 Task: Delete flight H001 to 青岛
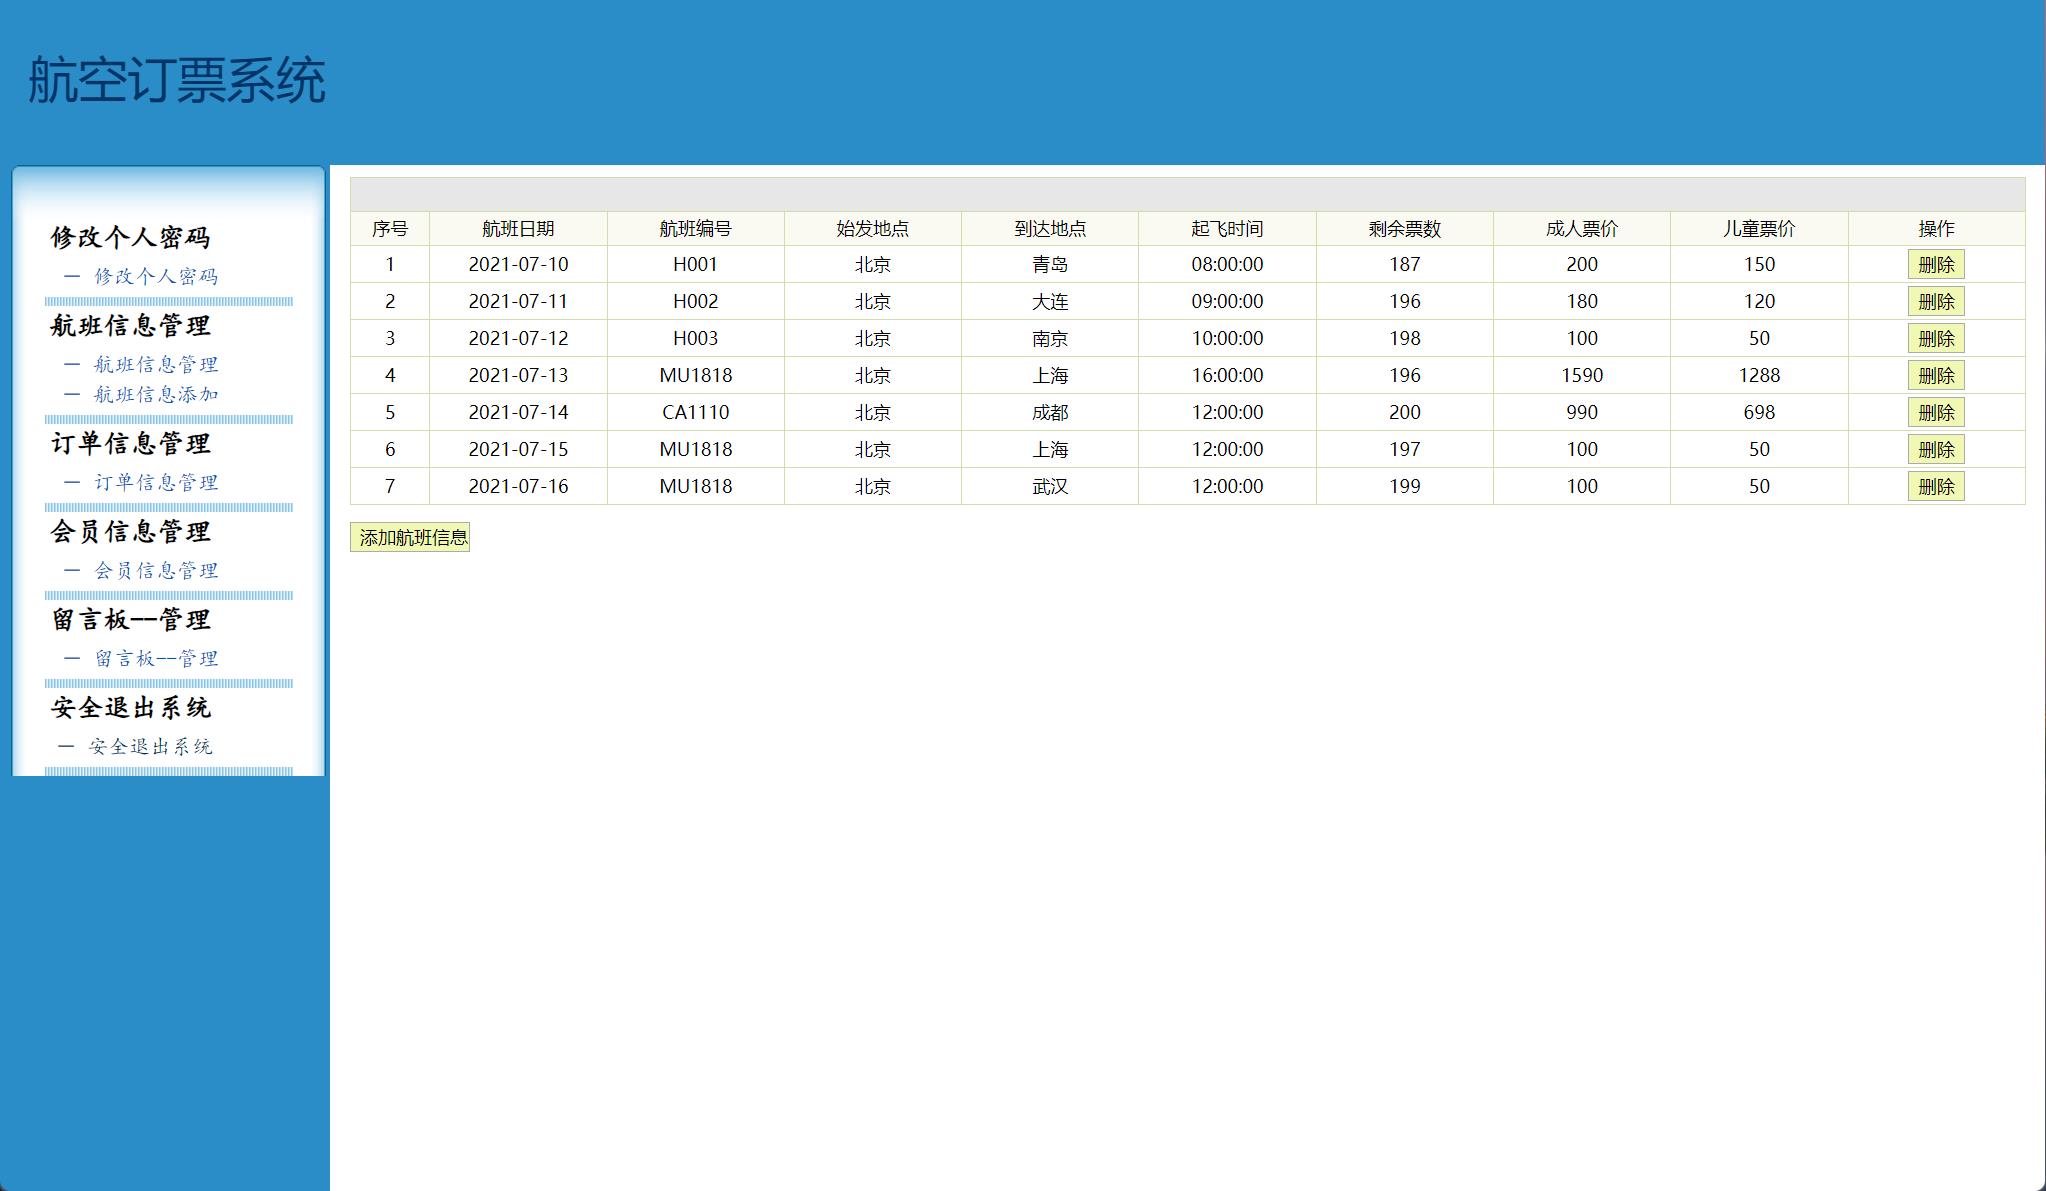[x=1935, y=264]
